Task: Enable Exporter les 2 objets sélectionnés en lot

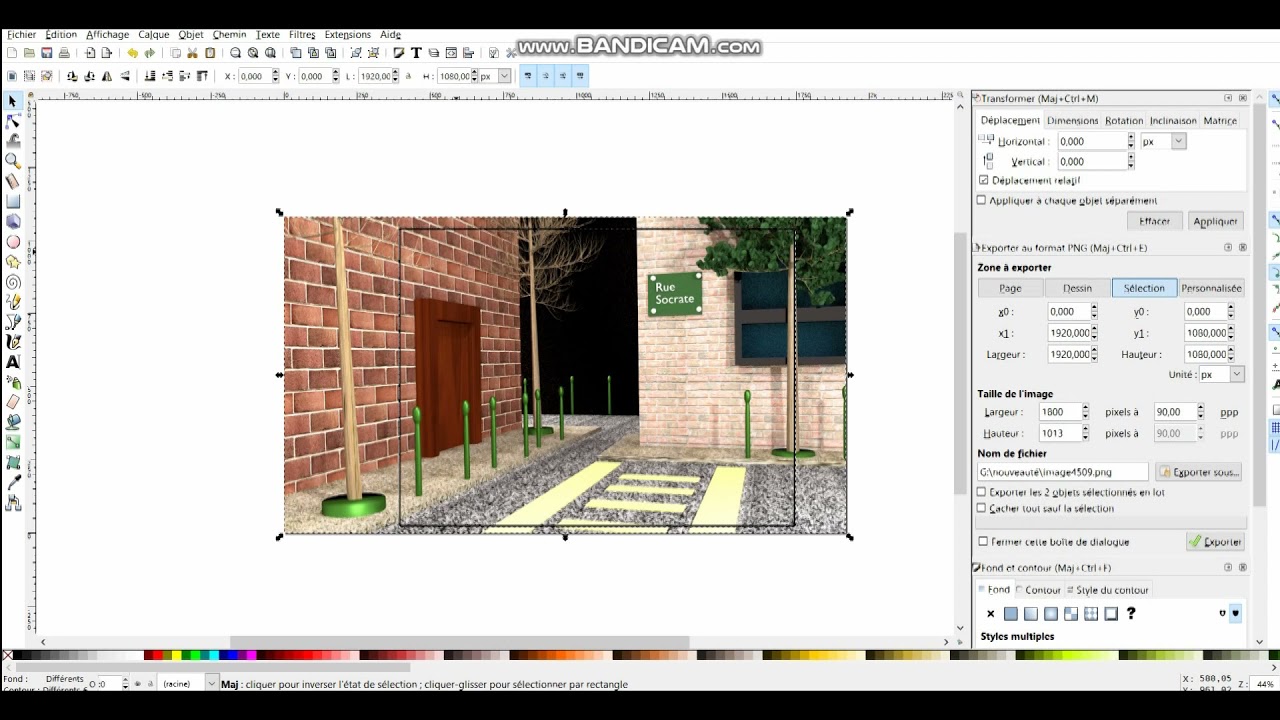Action: click(x=981, y=493)
